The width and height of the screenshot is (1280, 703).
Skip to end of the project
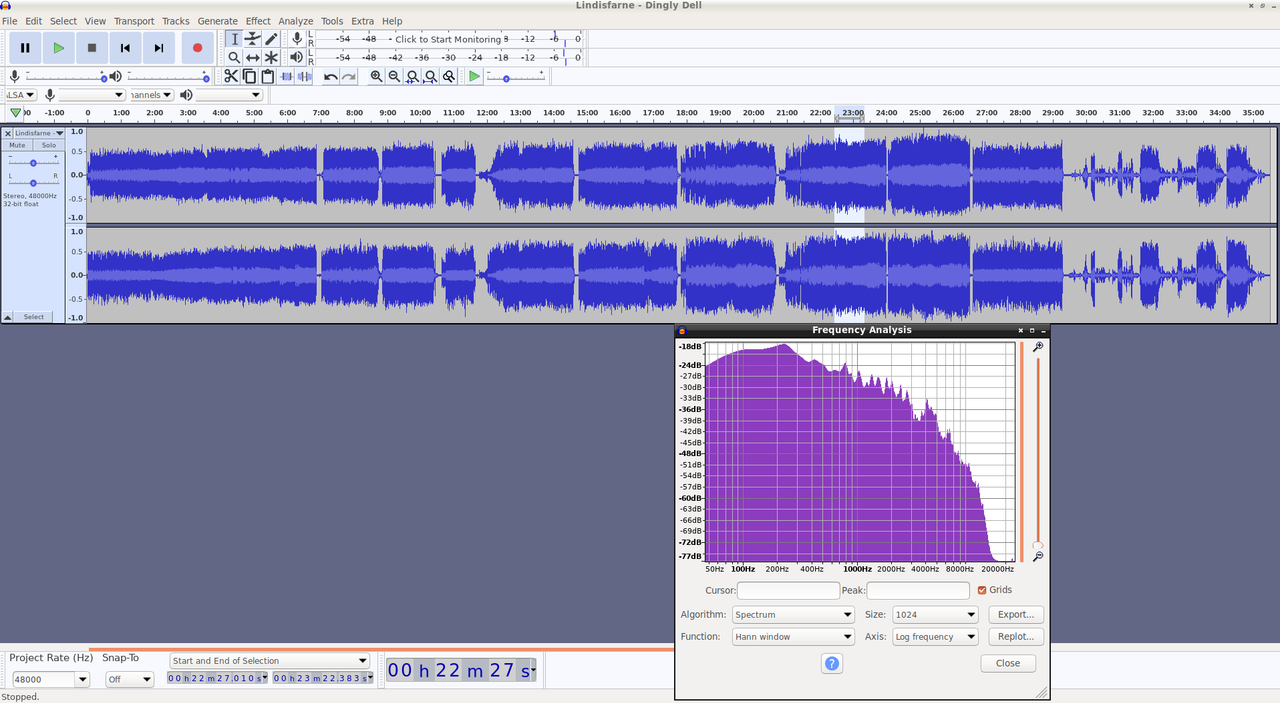click(159, 47)
